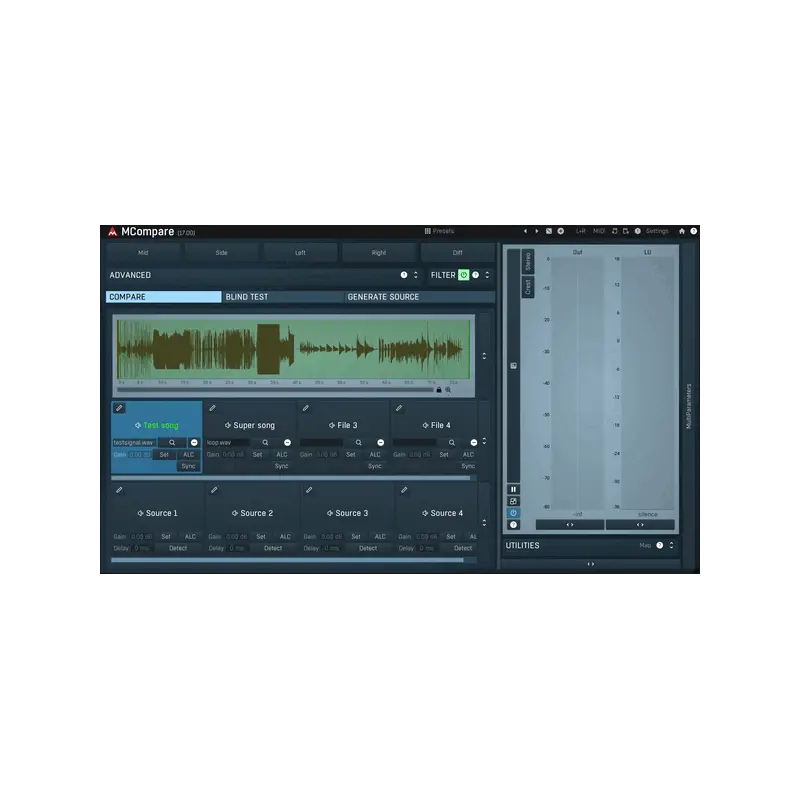Toggle Side monitoring mode
The width and height of the screenshot is (800, 800).
pyautogui.click(x=221, y=253)
